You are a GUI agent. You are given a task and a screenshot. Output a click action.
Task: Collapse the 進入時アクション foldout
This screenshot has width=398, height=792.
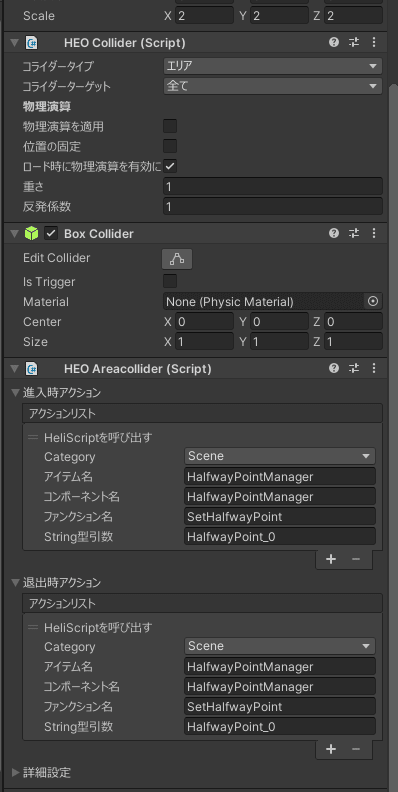pos(15,392)
